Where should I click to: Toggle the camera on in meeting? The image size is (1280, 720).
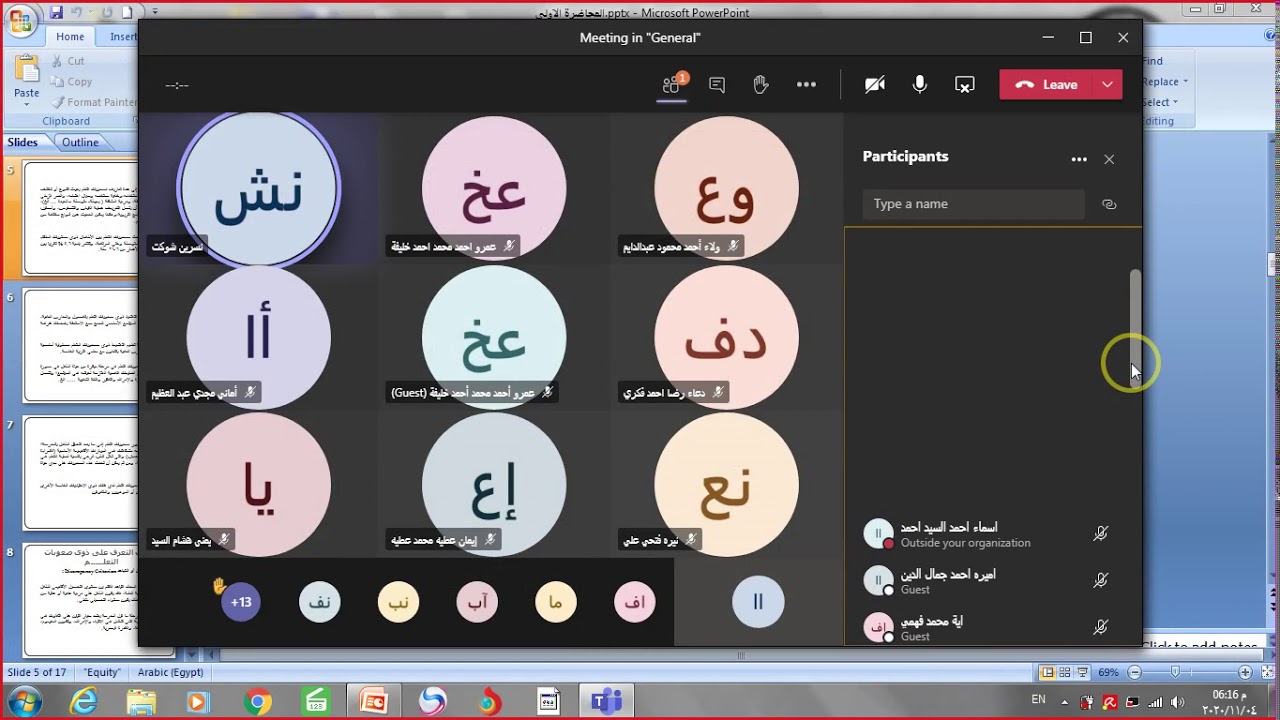[x=875, y=85]
